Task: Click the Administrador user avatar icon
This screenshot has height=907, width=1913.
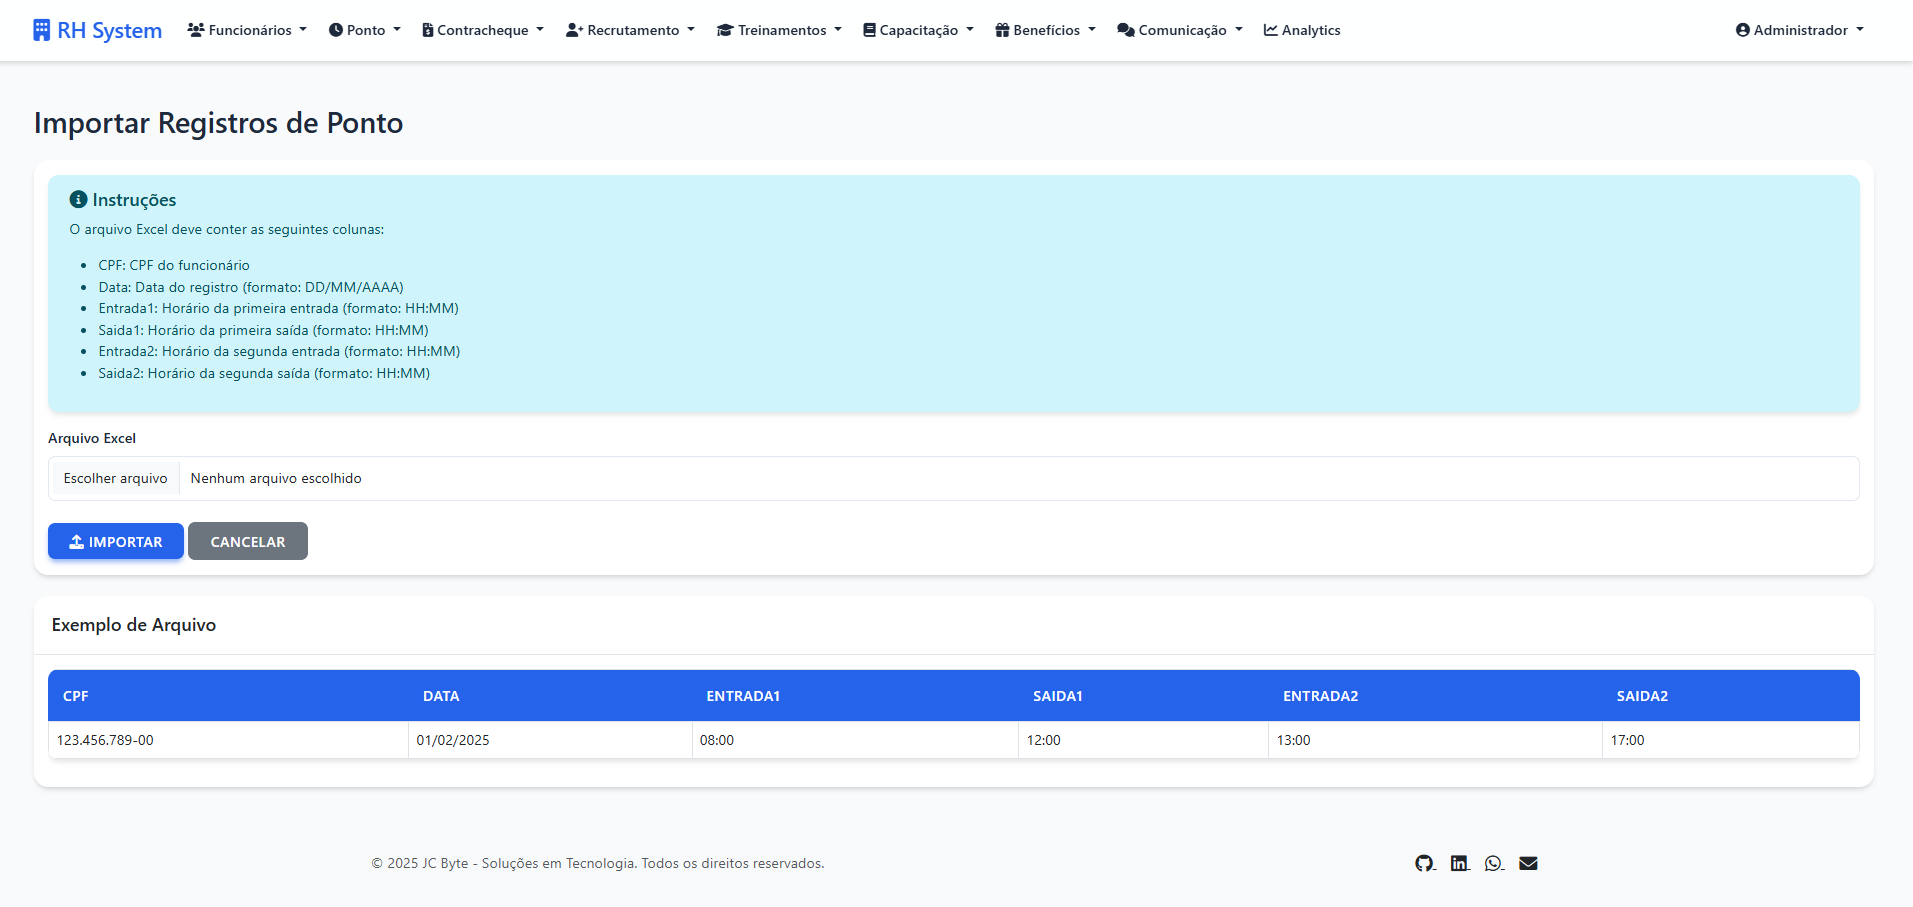Action: [x=1743, y=30]
